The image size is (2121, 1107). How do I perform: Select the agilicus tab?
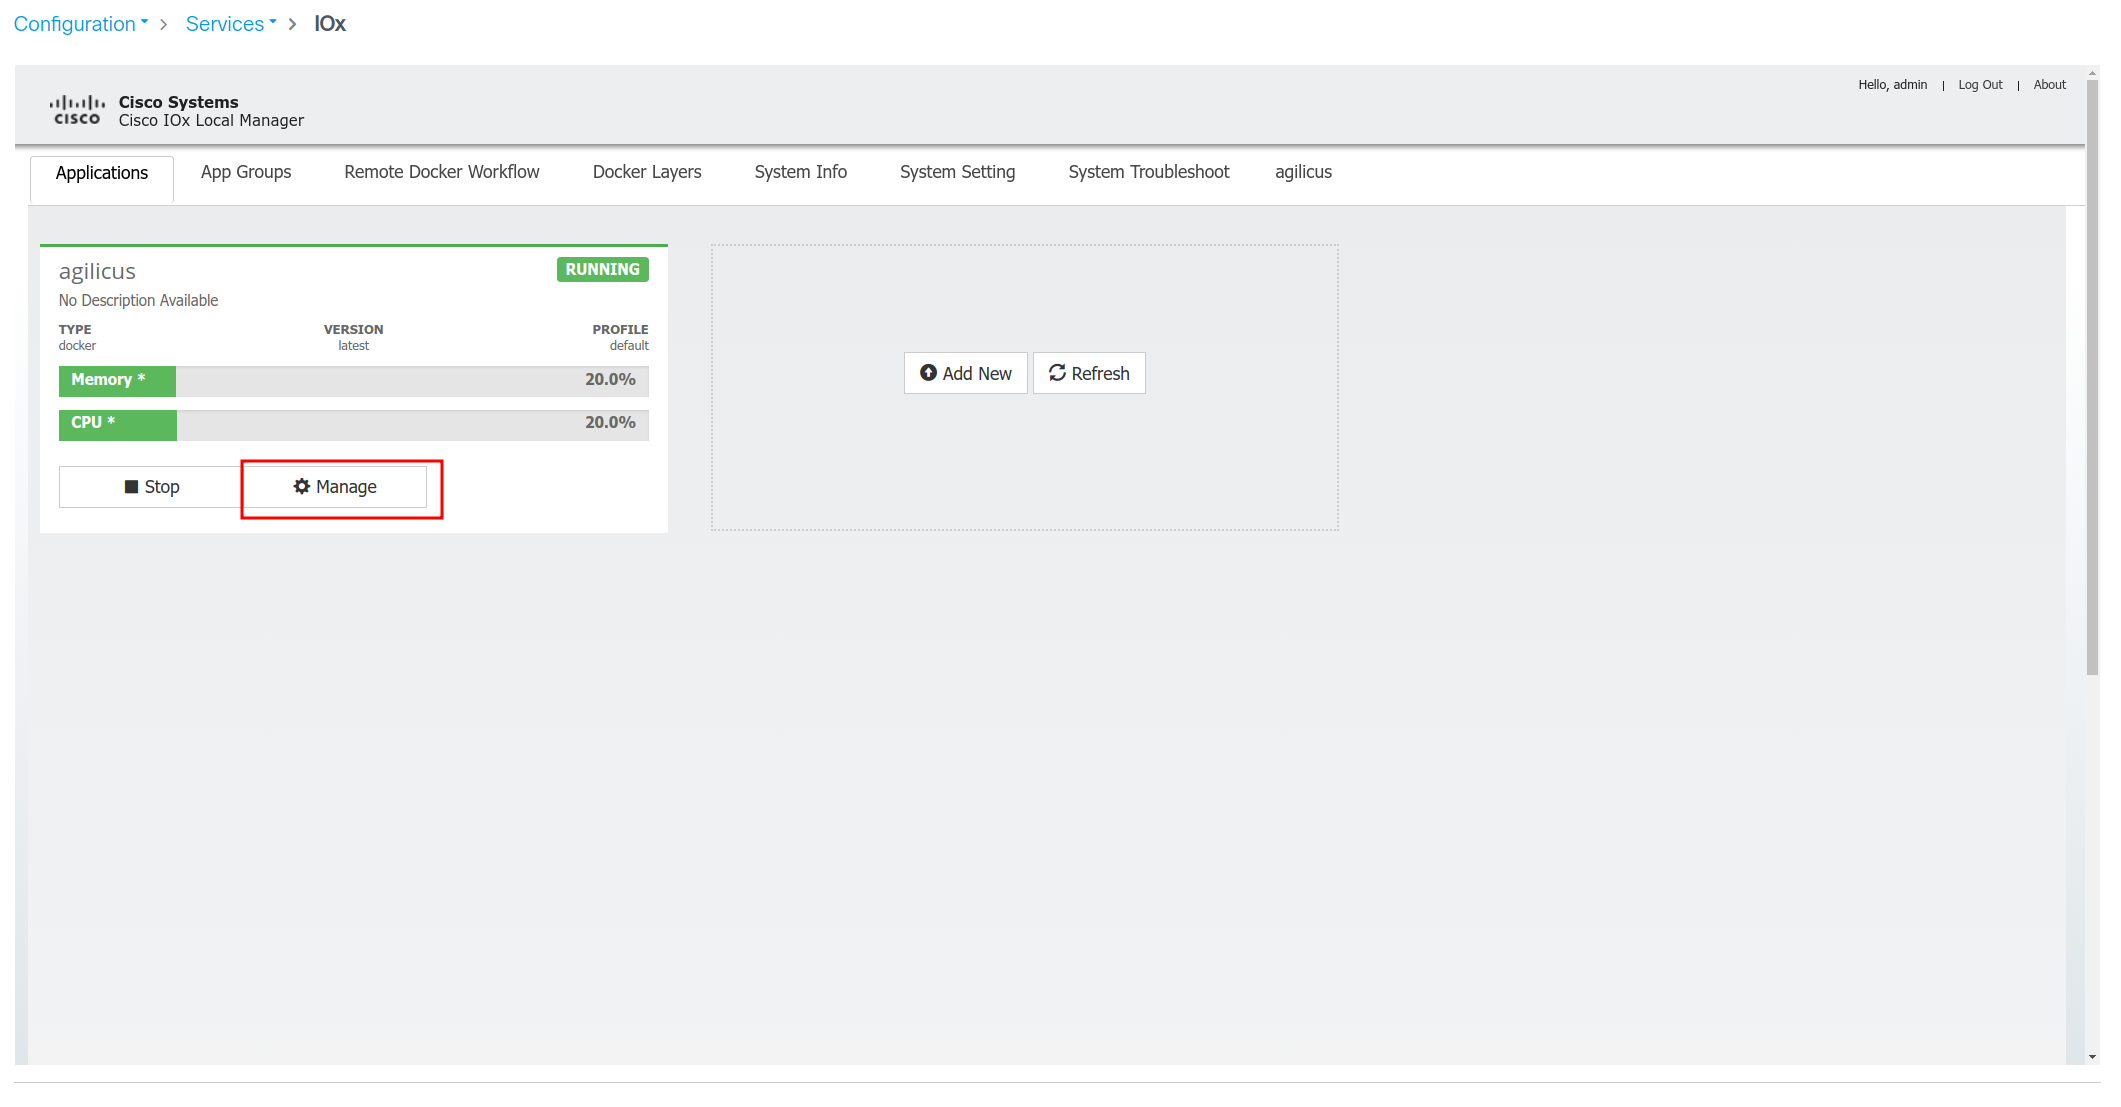tap(1303, 172)
